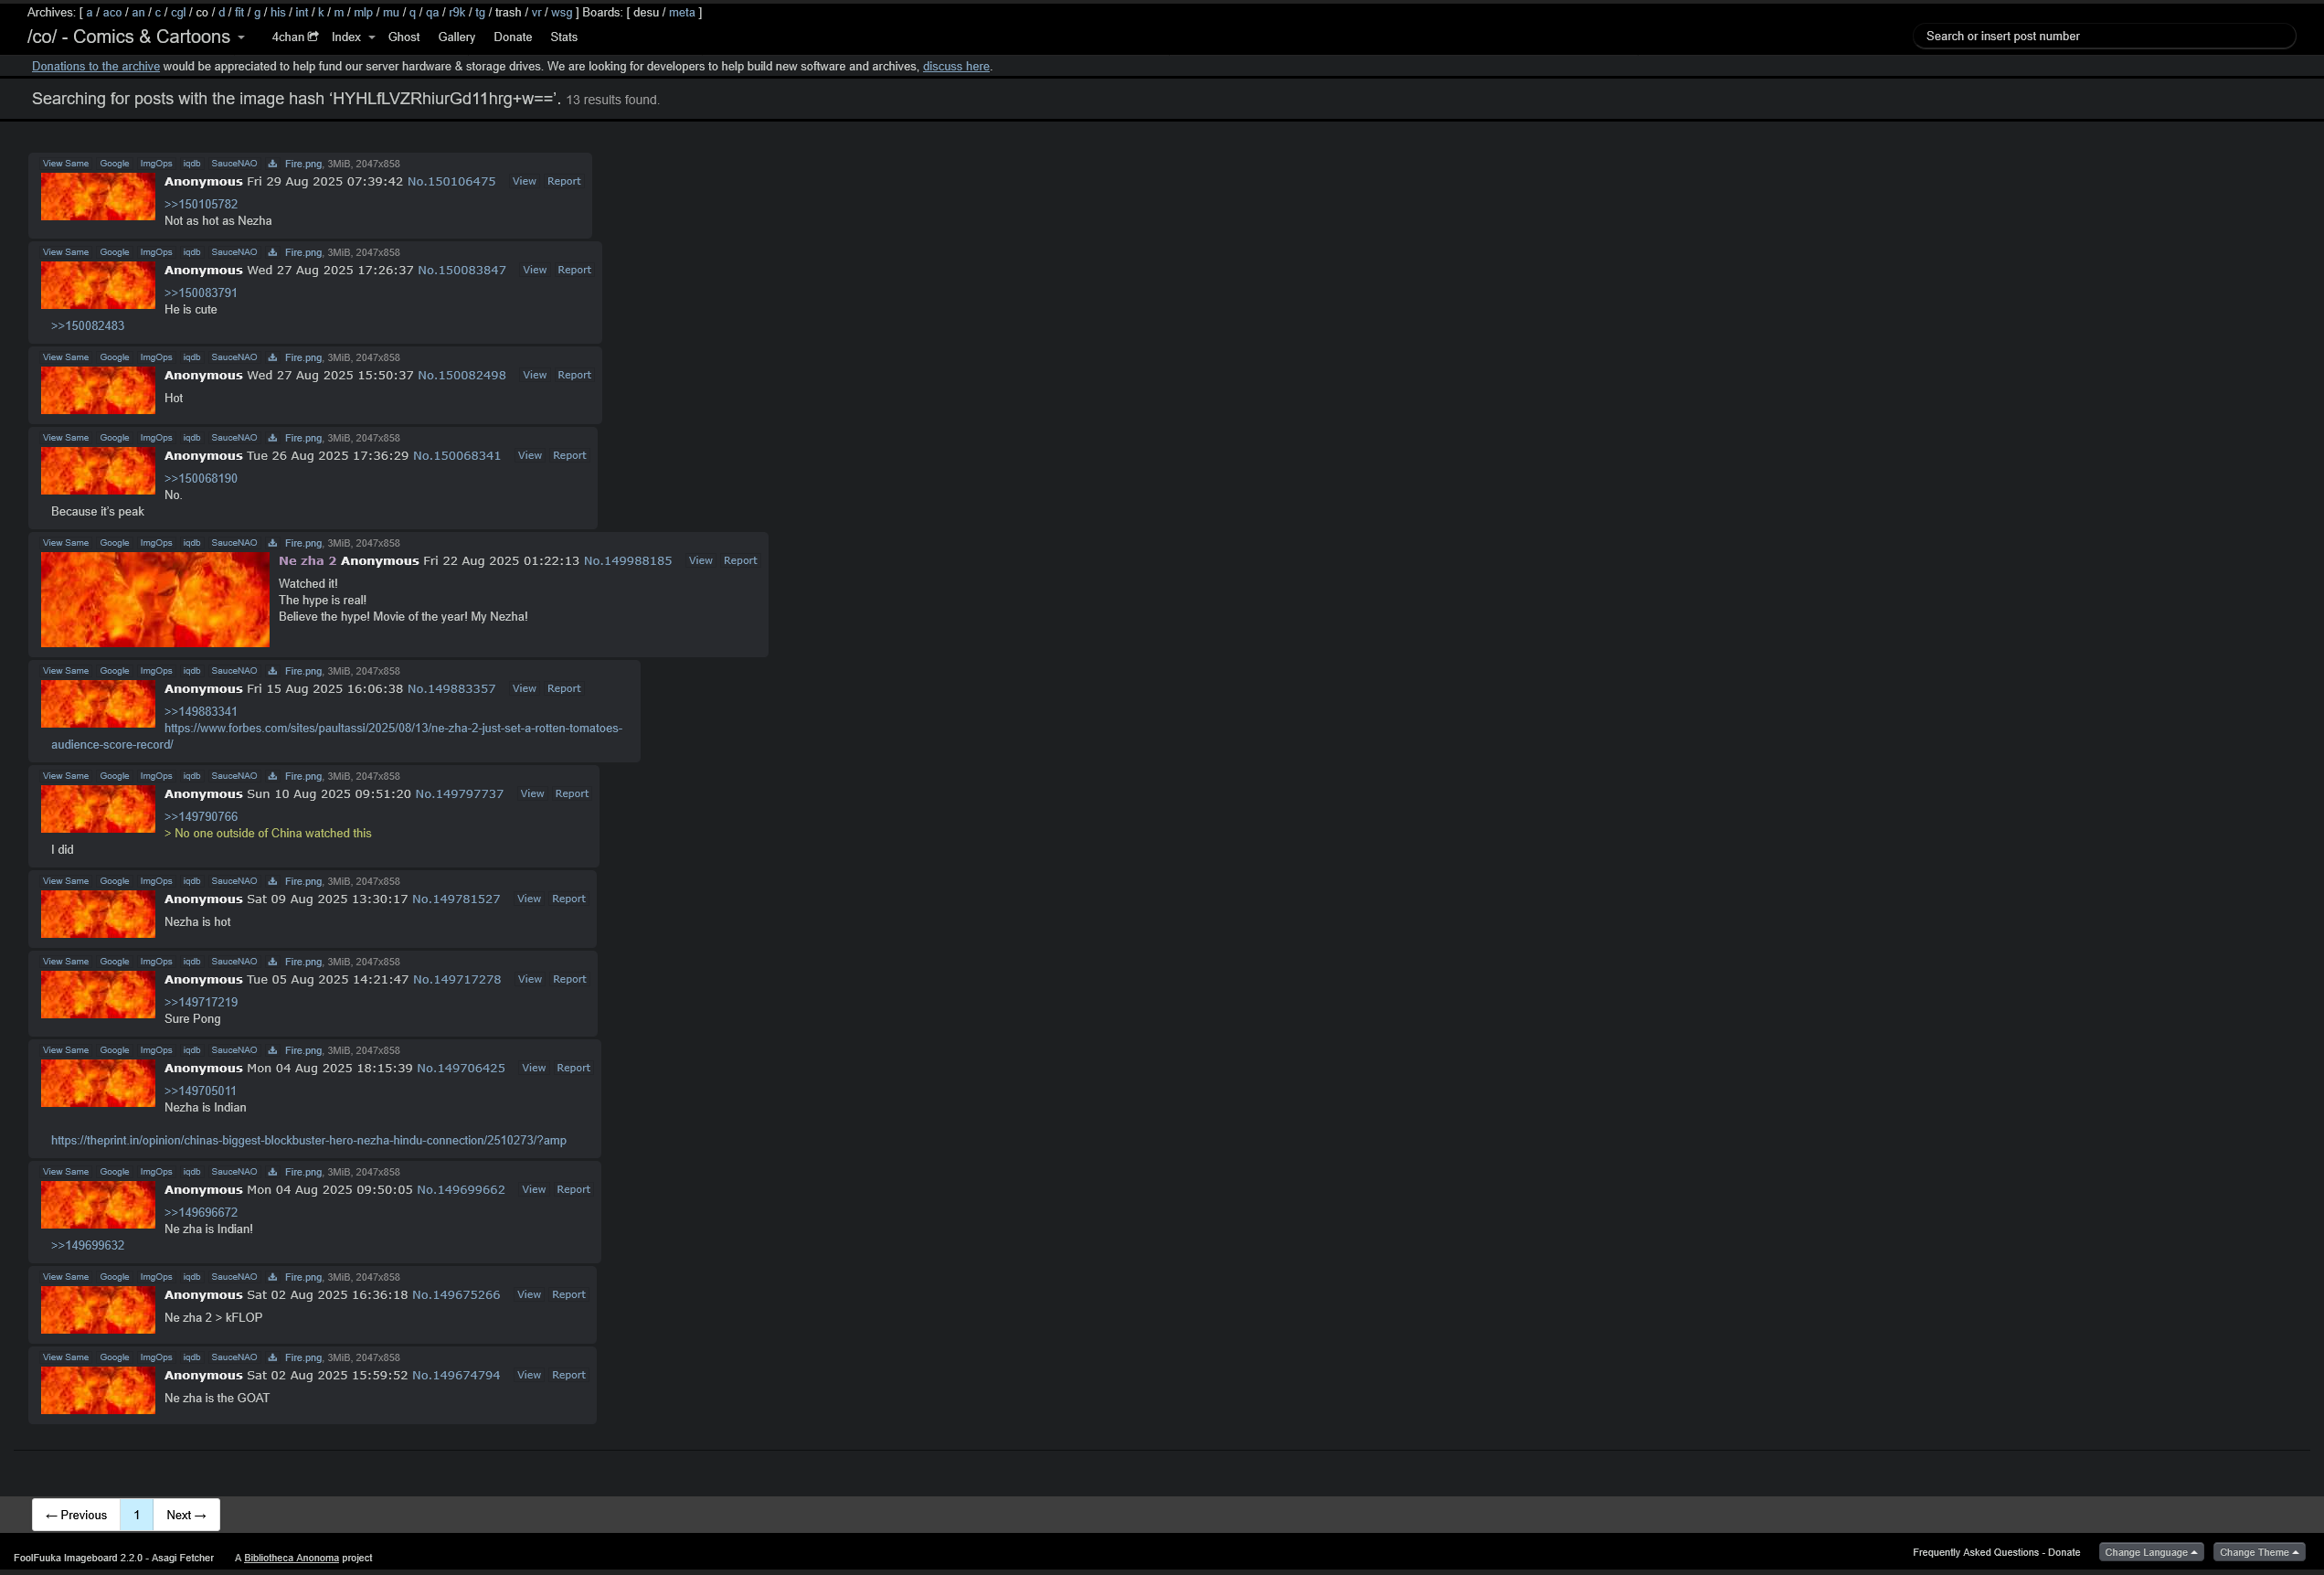Open the Stats page

(x=563, y=37)
